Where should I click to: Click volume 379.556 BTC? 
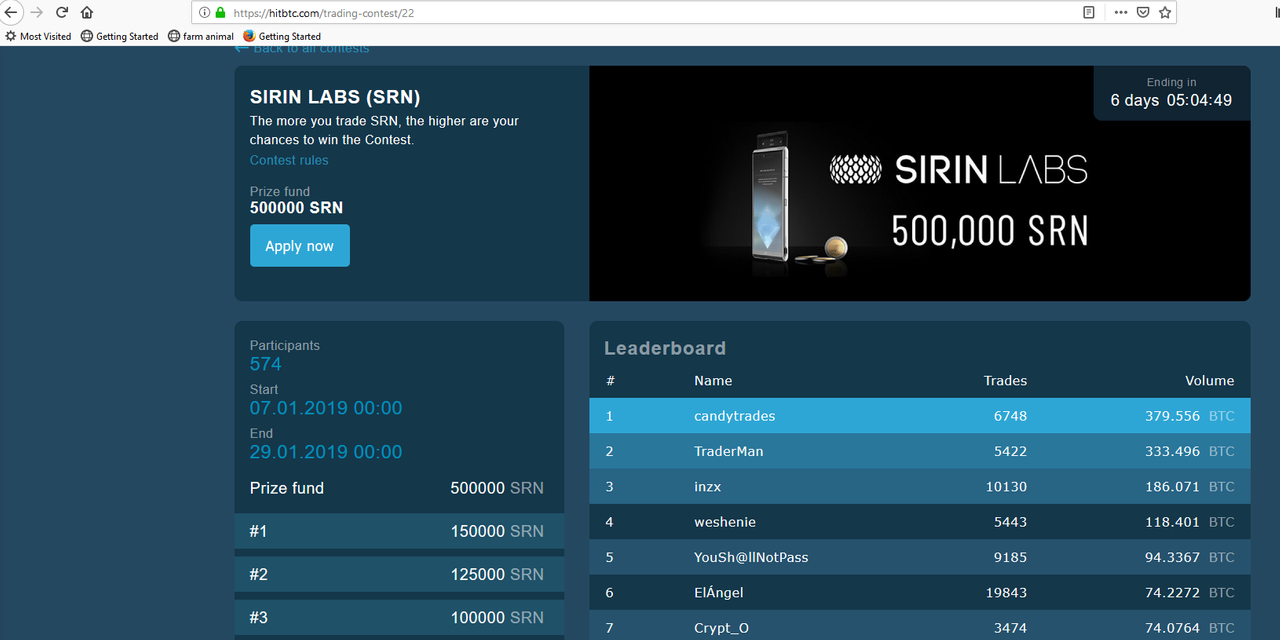click(x=1190, y=416)
